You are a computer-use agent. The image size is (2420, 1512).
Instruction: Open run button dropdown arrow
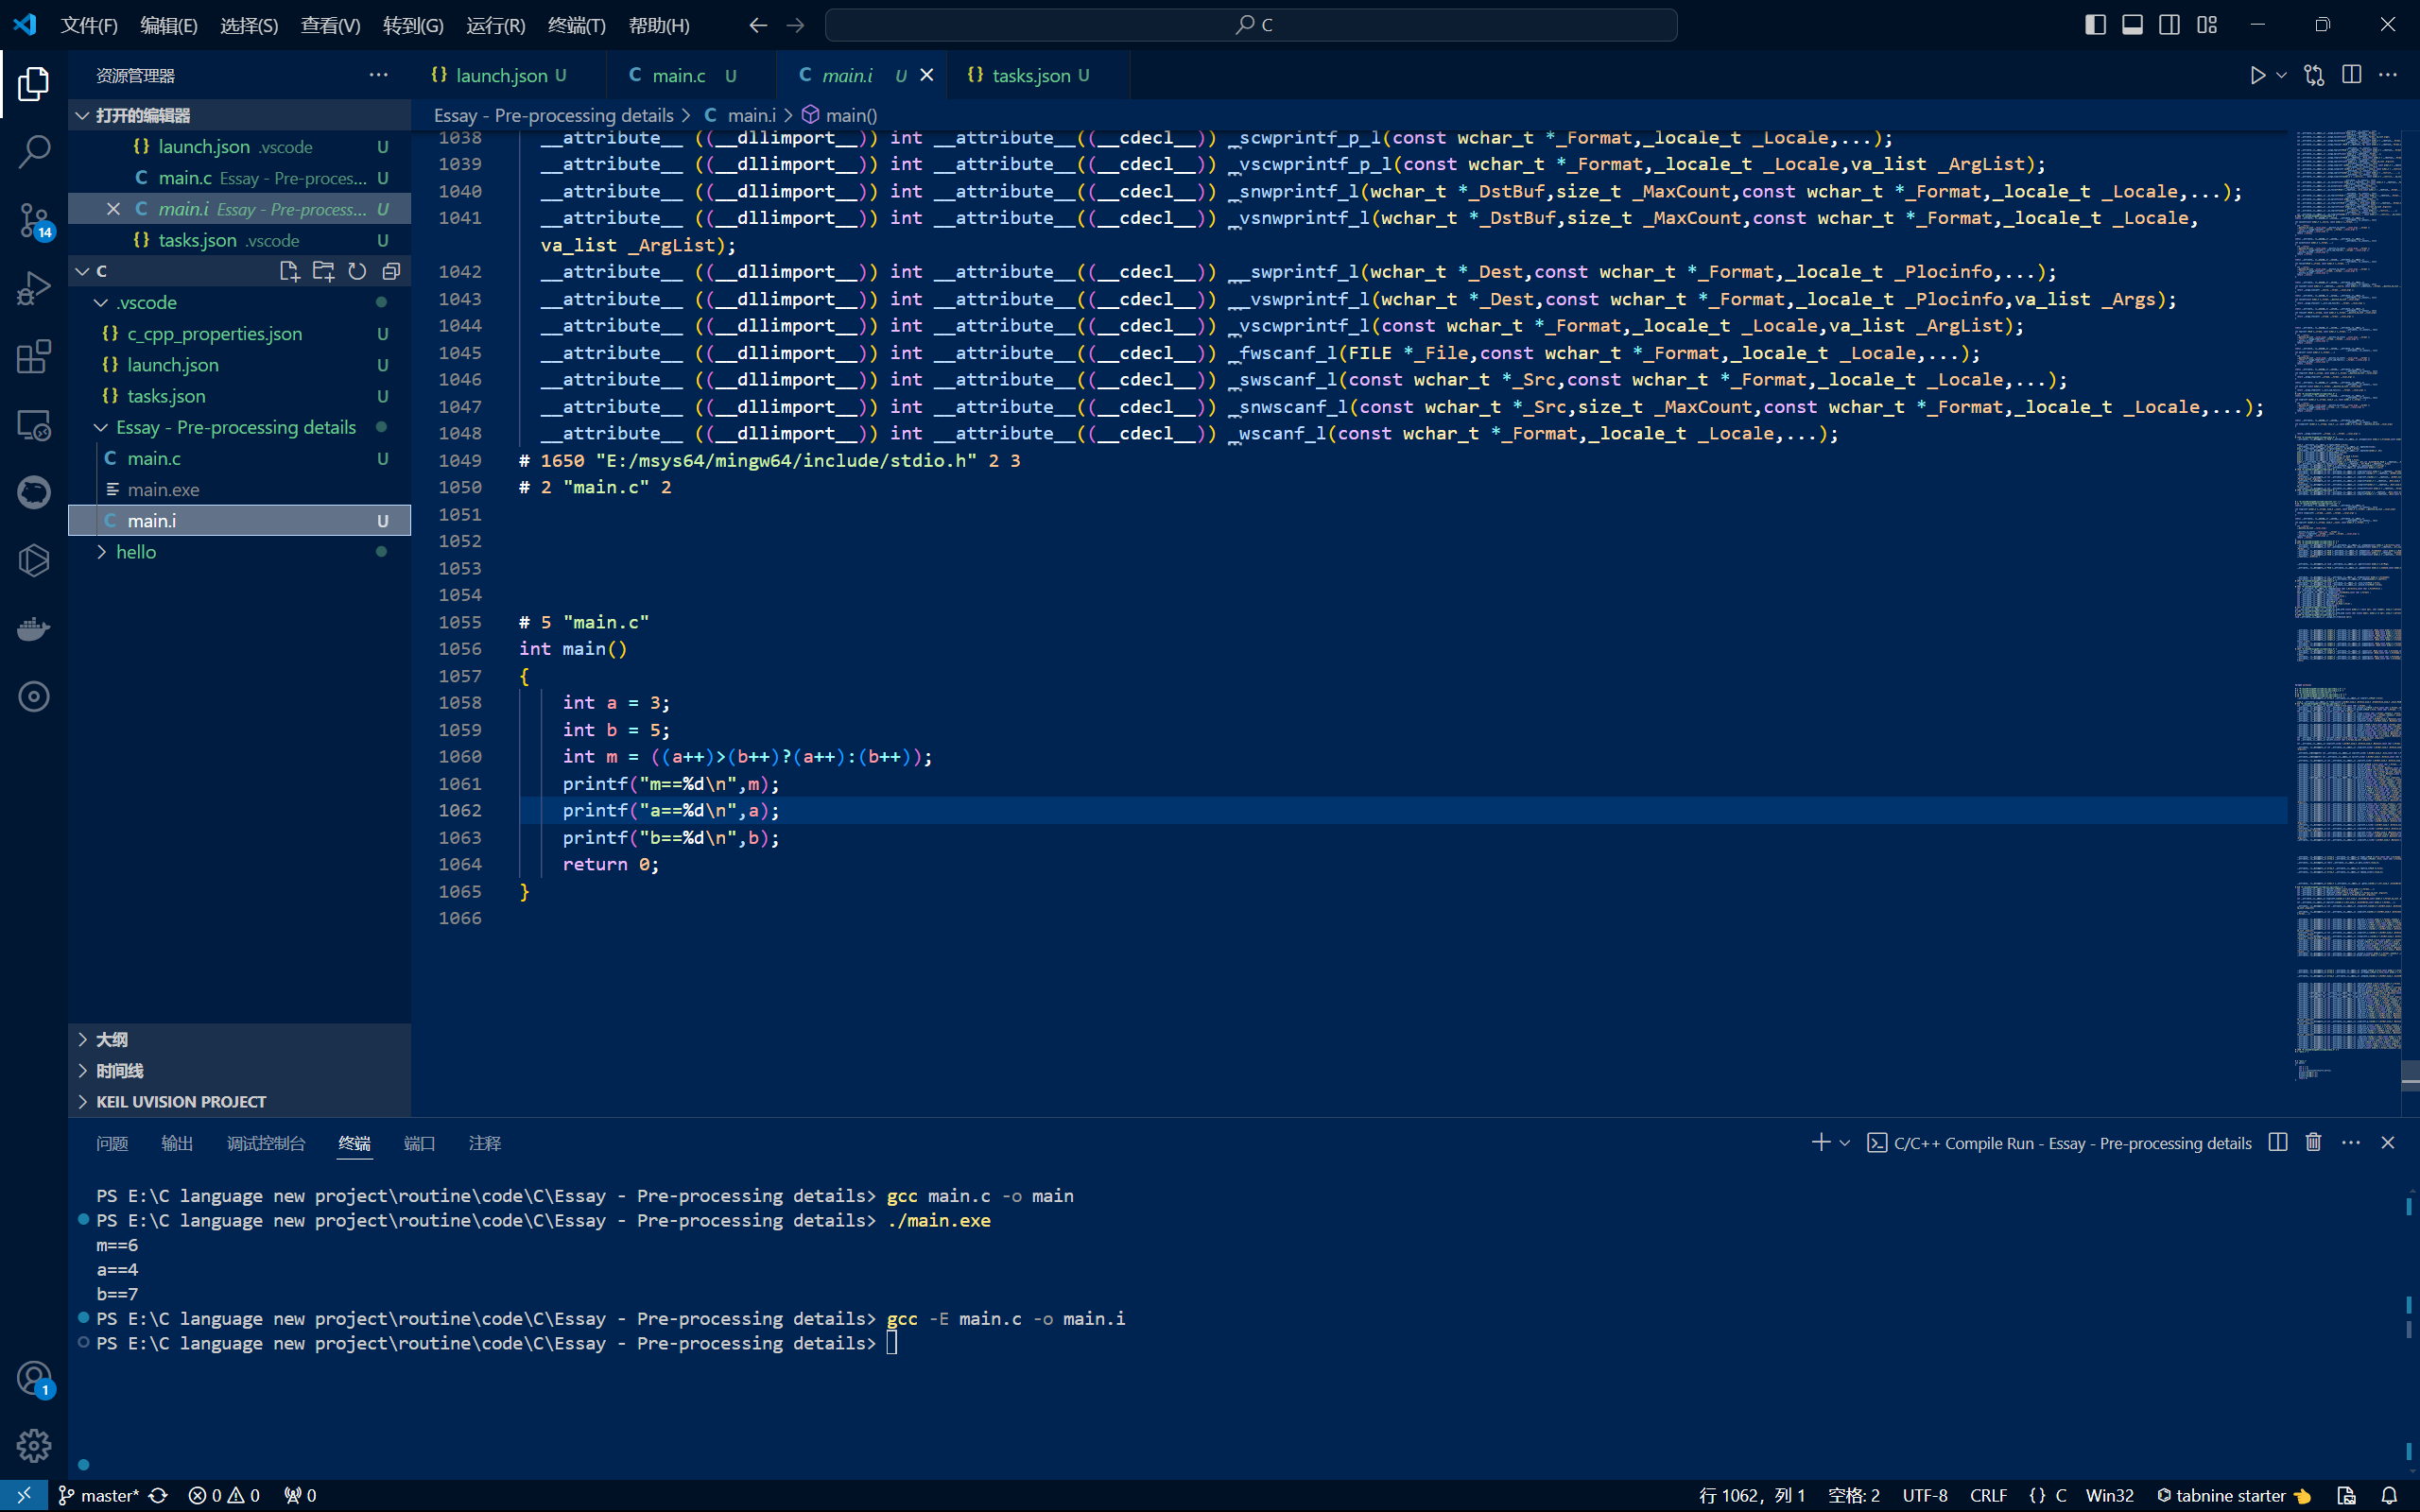pos(2281,75)
